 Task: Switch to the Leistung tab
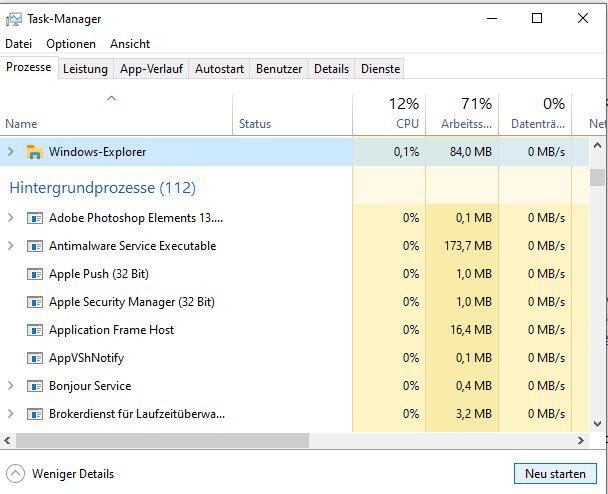click(85, 69)
